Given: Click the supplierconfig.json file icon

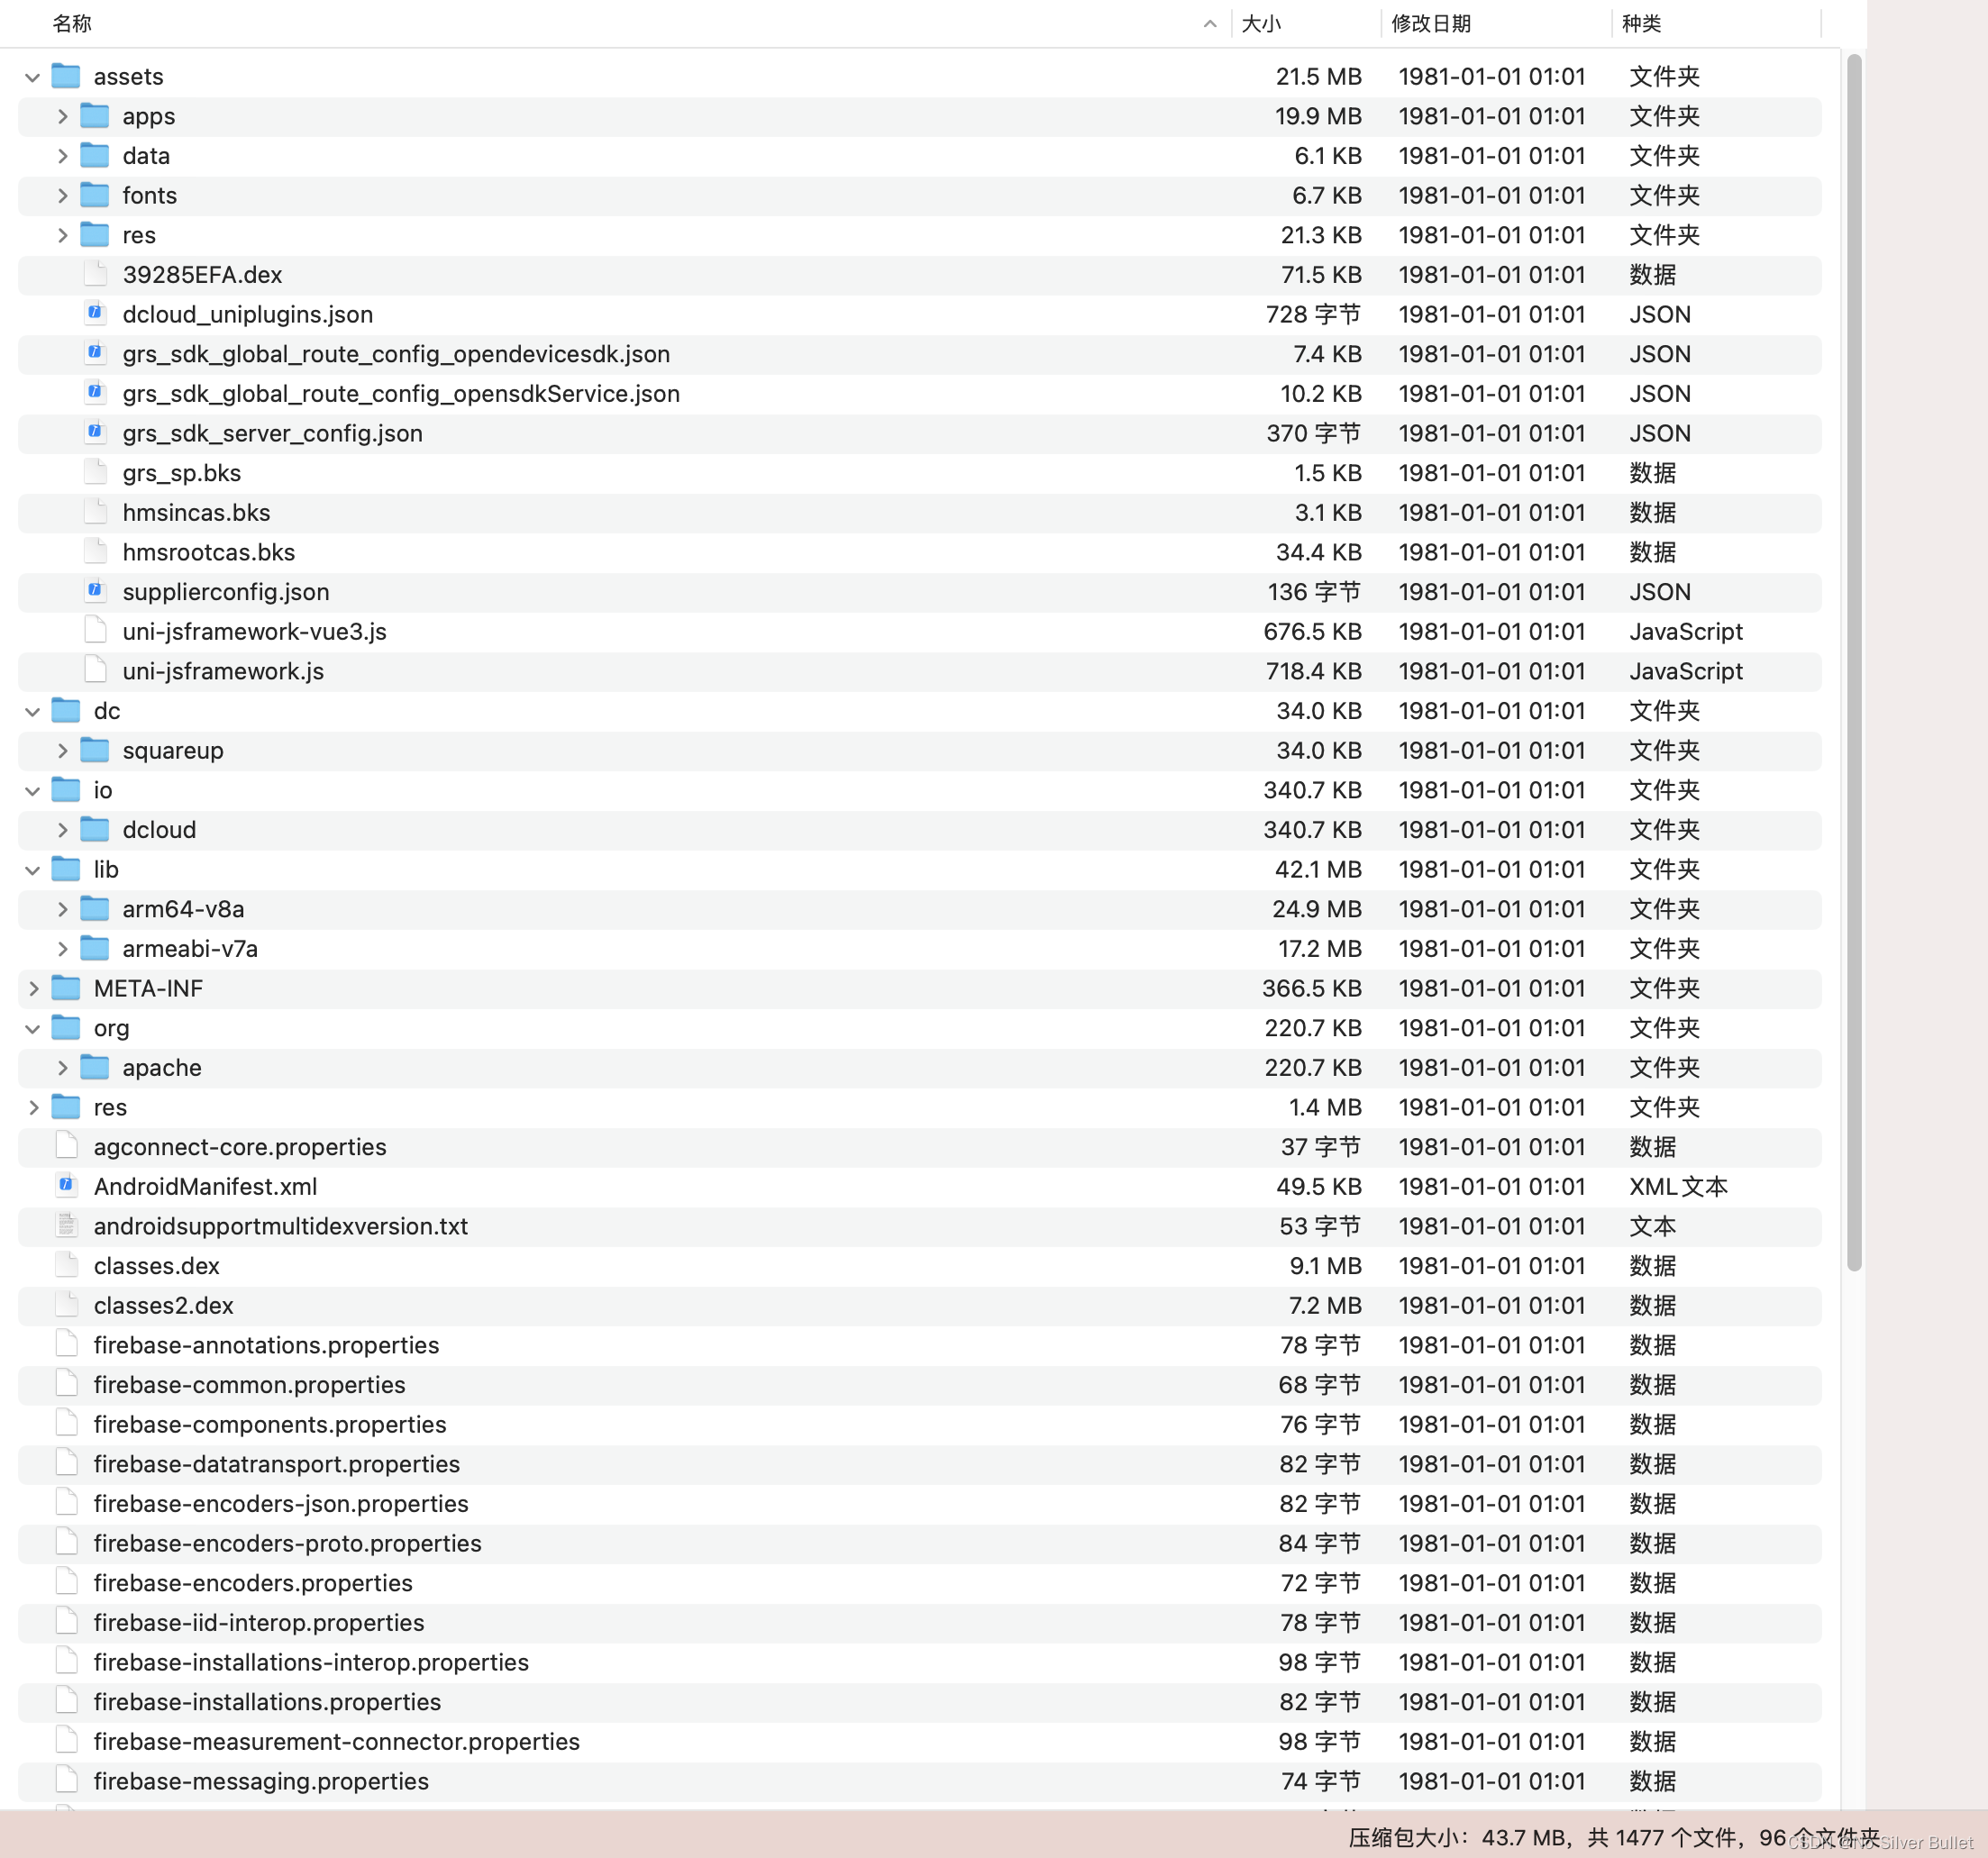Looking at the screenshot, I should coord(95,591).
